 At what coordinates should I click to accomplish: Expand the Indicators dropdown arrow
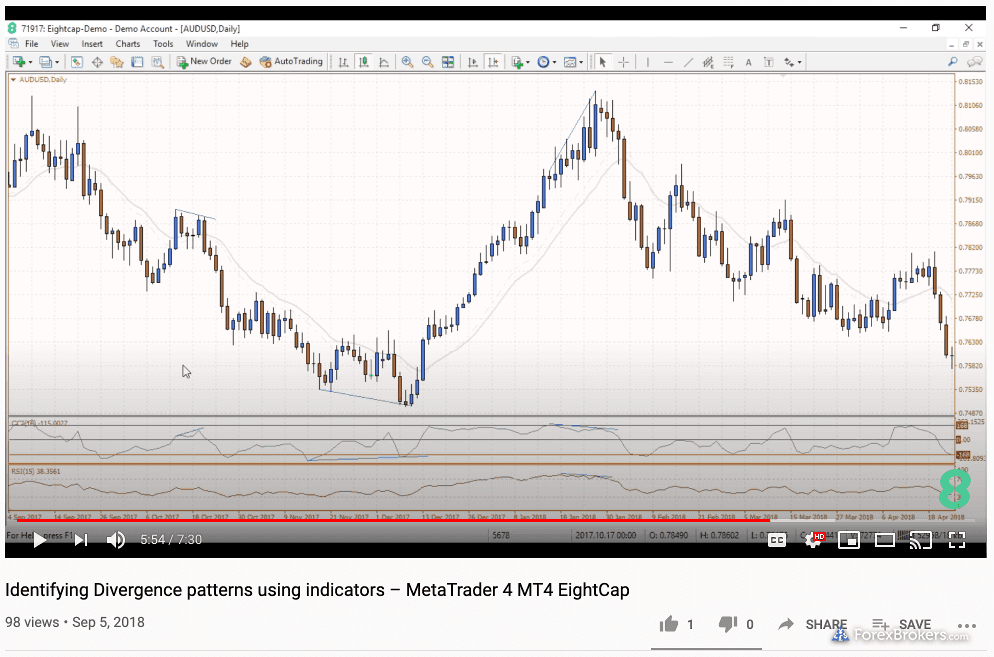click(x=527, y=62)
